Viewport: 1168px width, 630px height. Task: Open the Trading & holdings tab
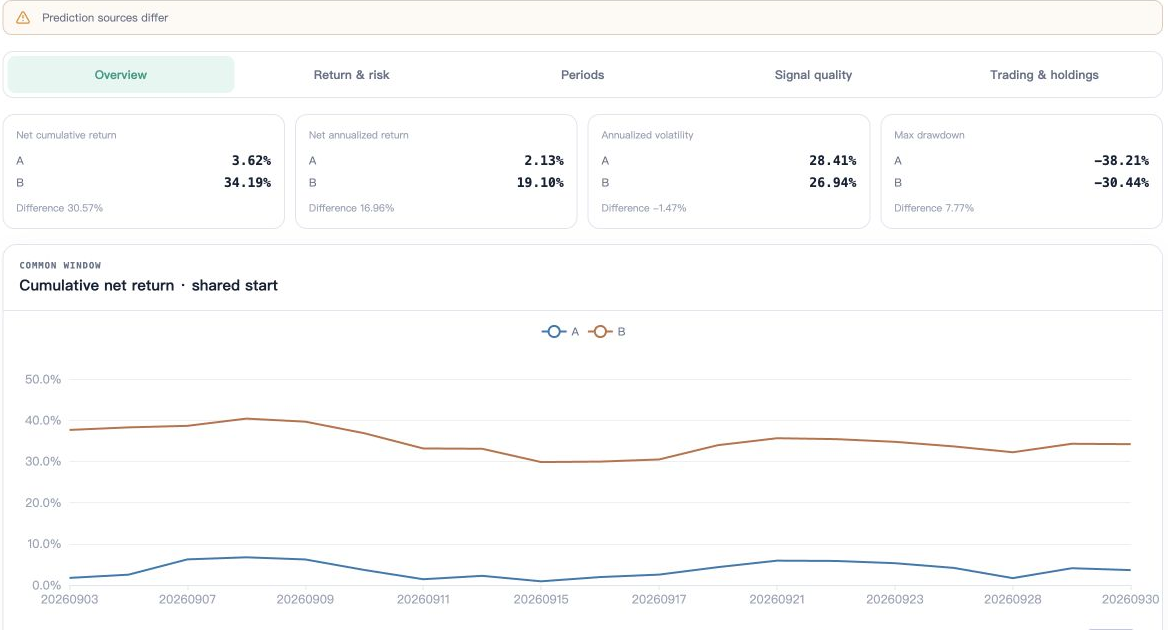pos(1044,74)
